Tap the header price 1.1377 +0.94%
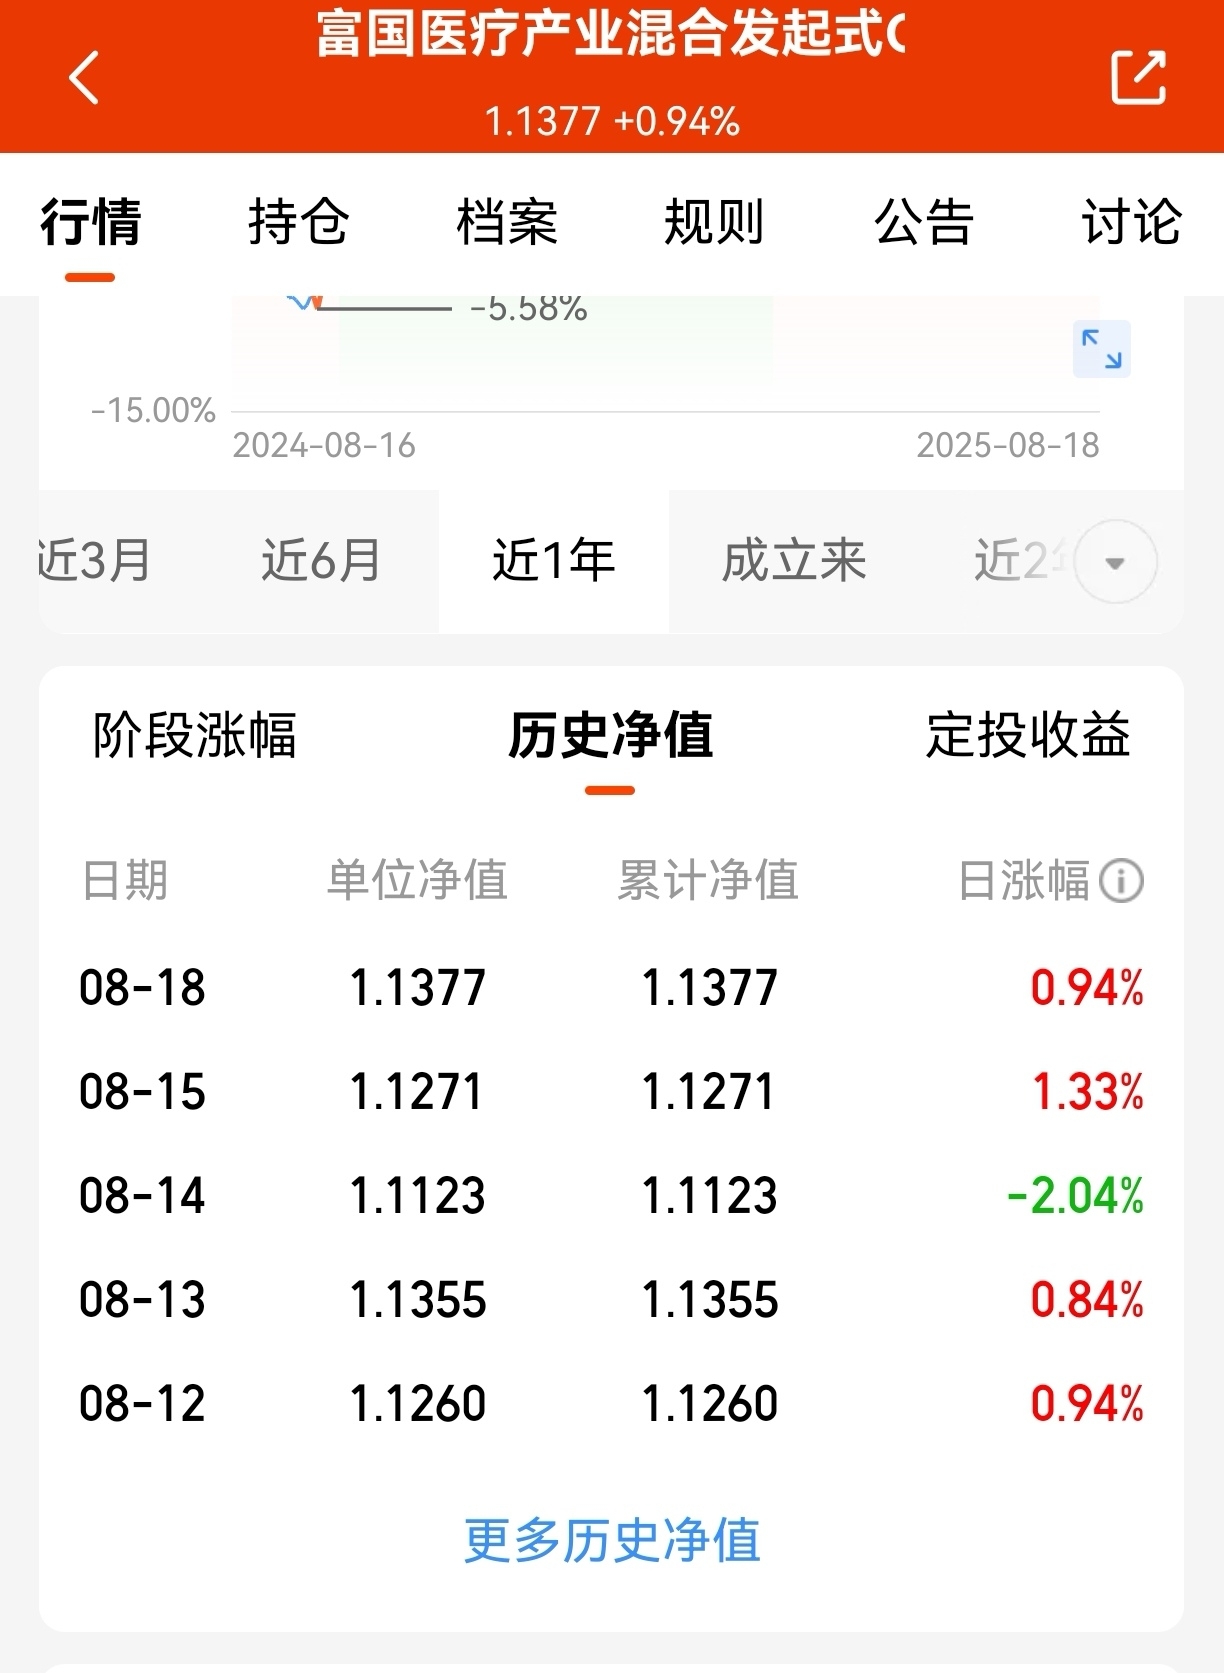This screenshot has width=1224, height=1673. click(x=612, y=122)
